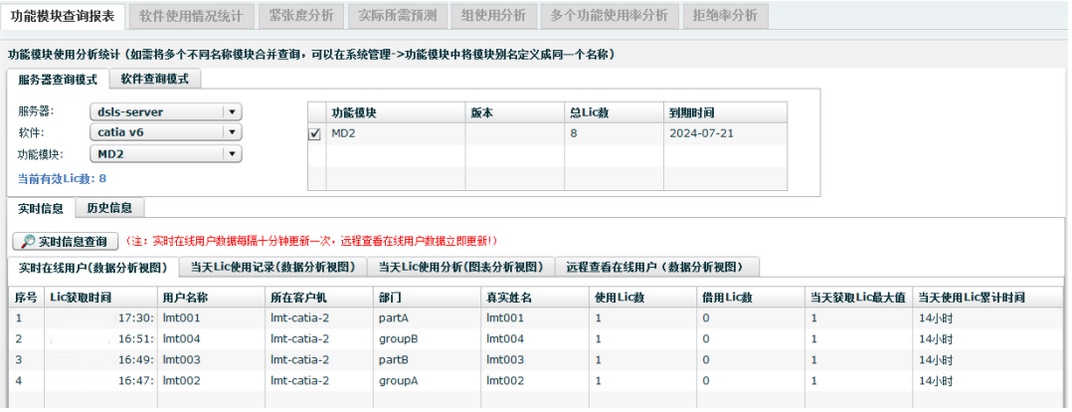This screenshot has height=412, width=1072.
Task: Open the 服务器 dsls-server dropdown
Action: [231, 112]
